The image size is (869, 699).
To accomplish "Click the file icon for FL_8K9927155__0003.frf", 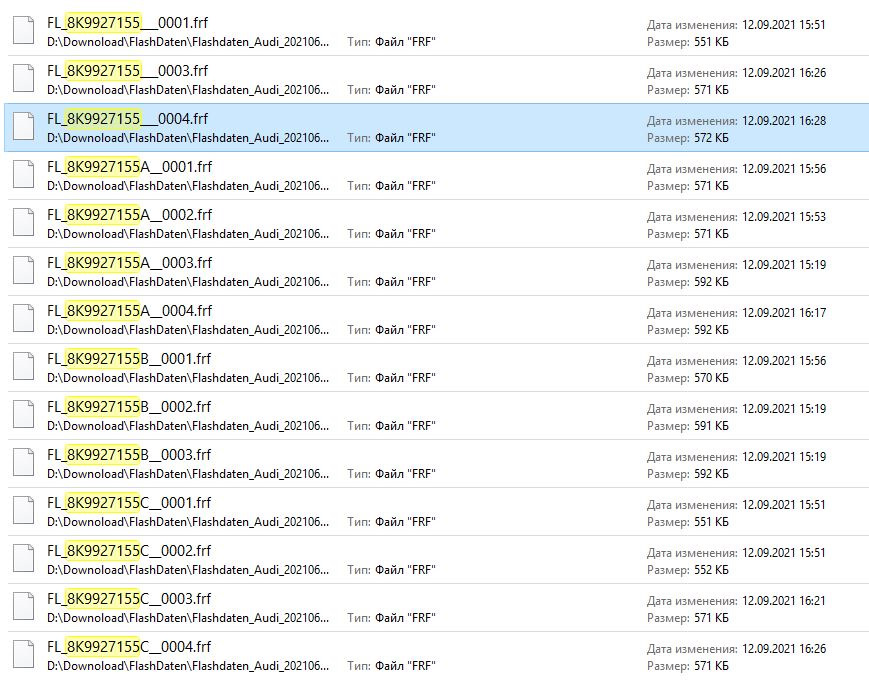I will 24,79.
